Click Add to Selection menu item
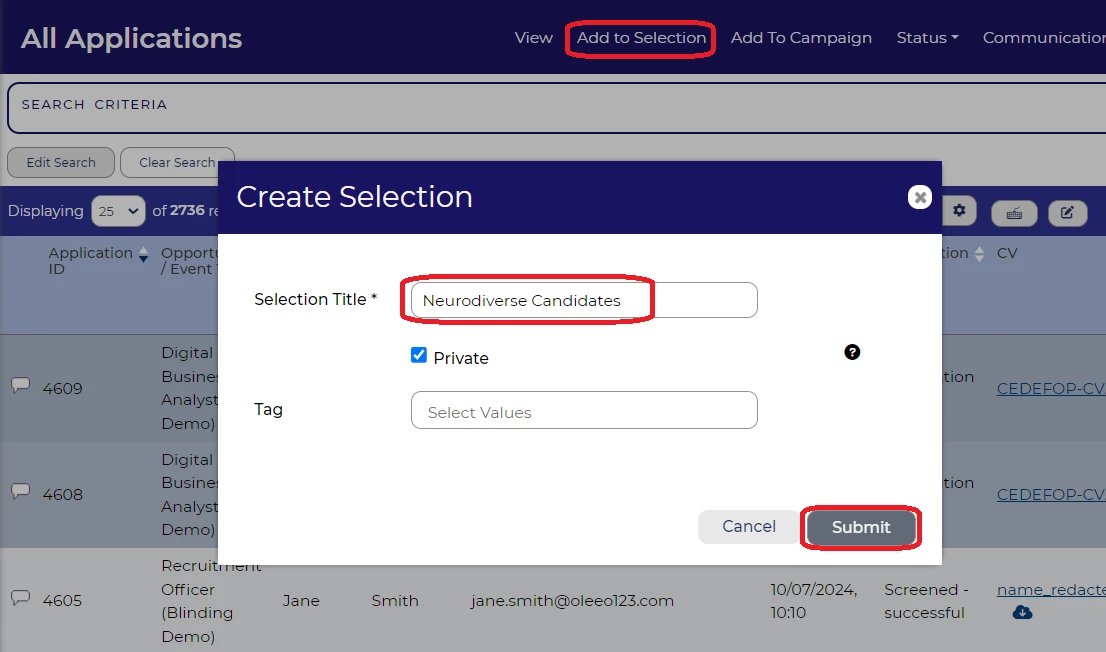This screenshot has height=652, width=1106. tap(641, 38)
